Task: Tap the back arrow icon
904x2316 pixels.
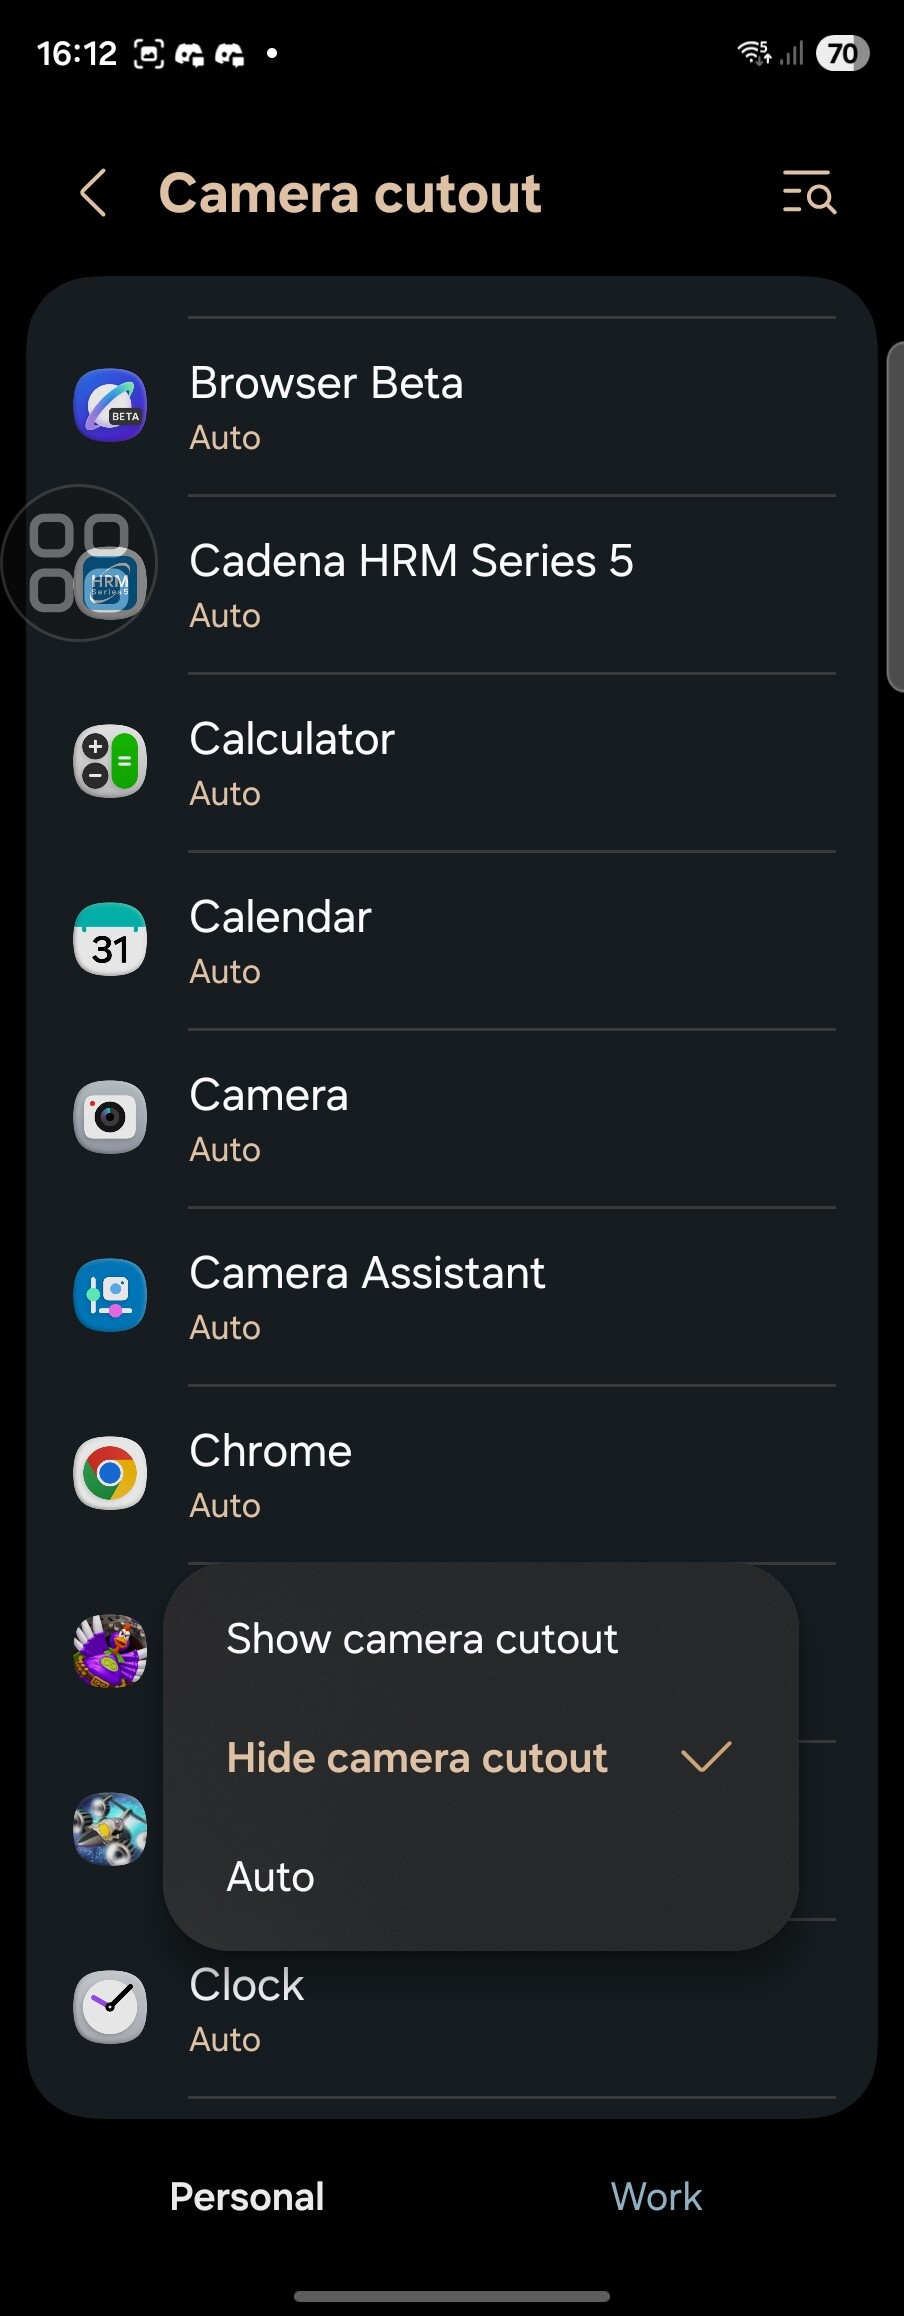Action: click(93, 193)
